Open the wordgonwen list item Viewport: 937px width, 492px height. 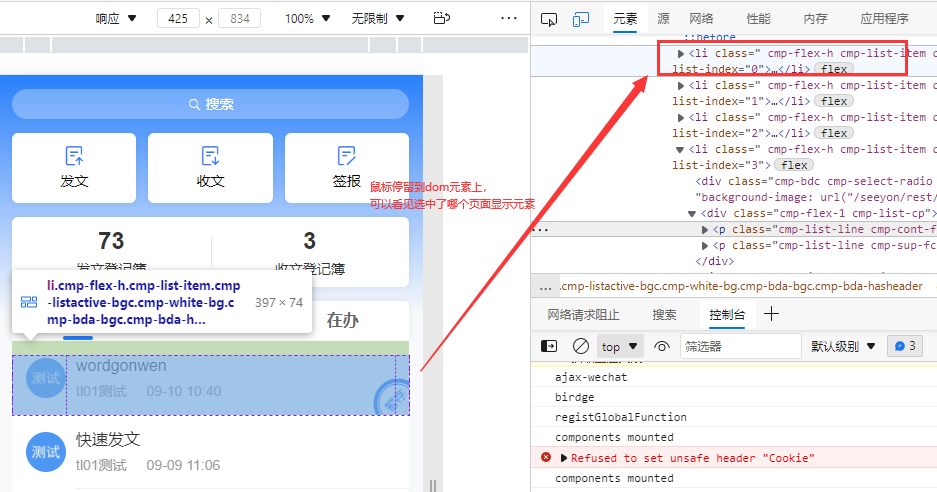(x=210, y=385)
